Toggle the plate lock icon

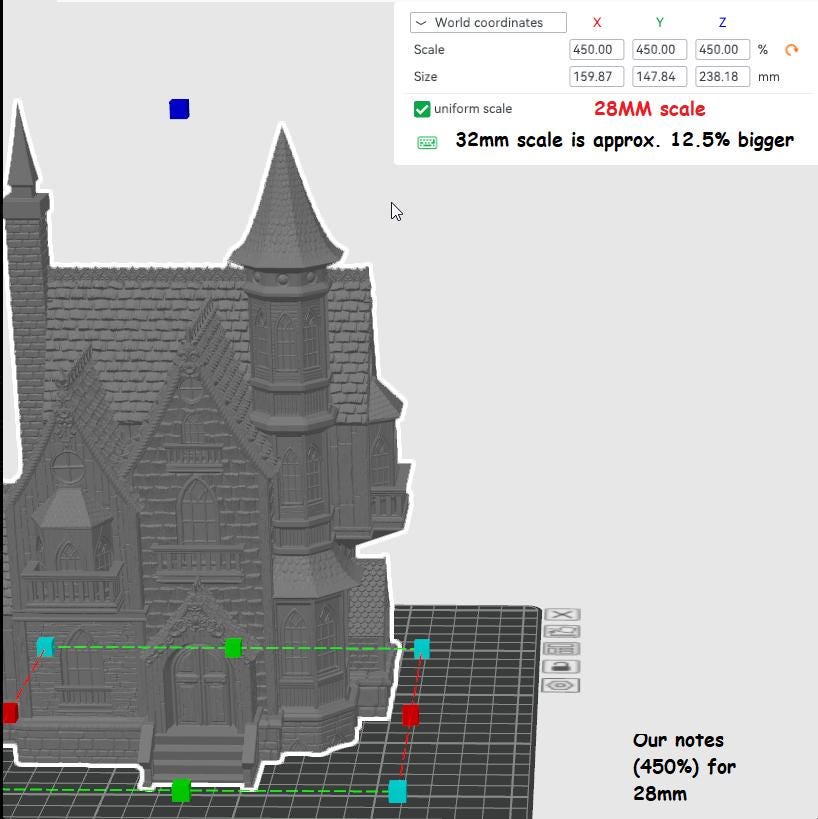coord(561,667)
